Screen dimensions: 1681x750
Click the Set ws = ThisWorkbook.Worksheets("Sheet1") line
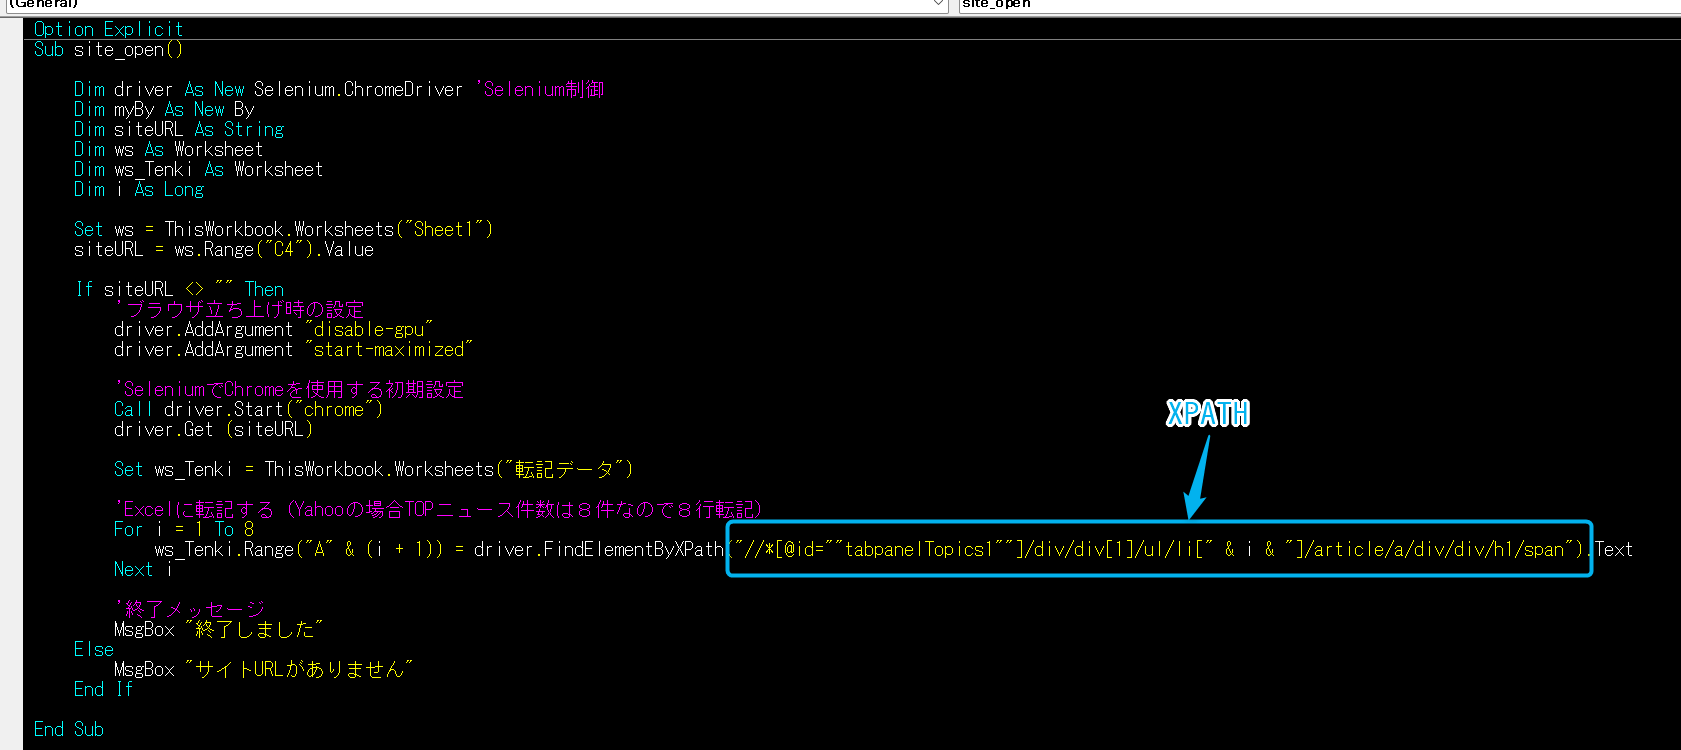click(x=283, y=229)
